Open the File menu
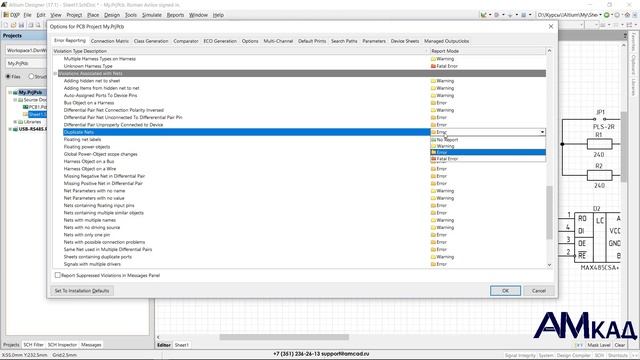Image resolution: width=640 pixels, height=360 pixels. (27, 15)
